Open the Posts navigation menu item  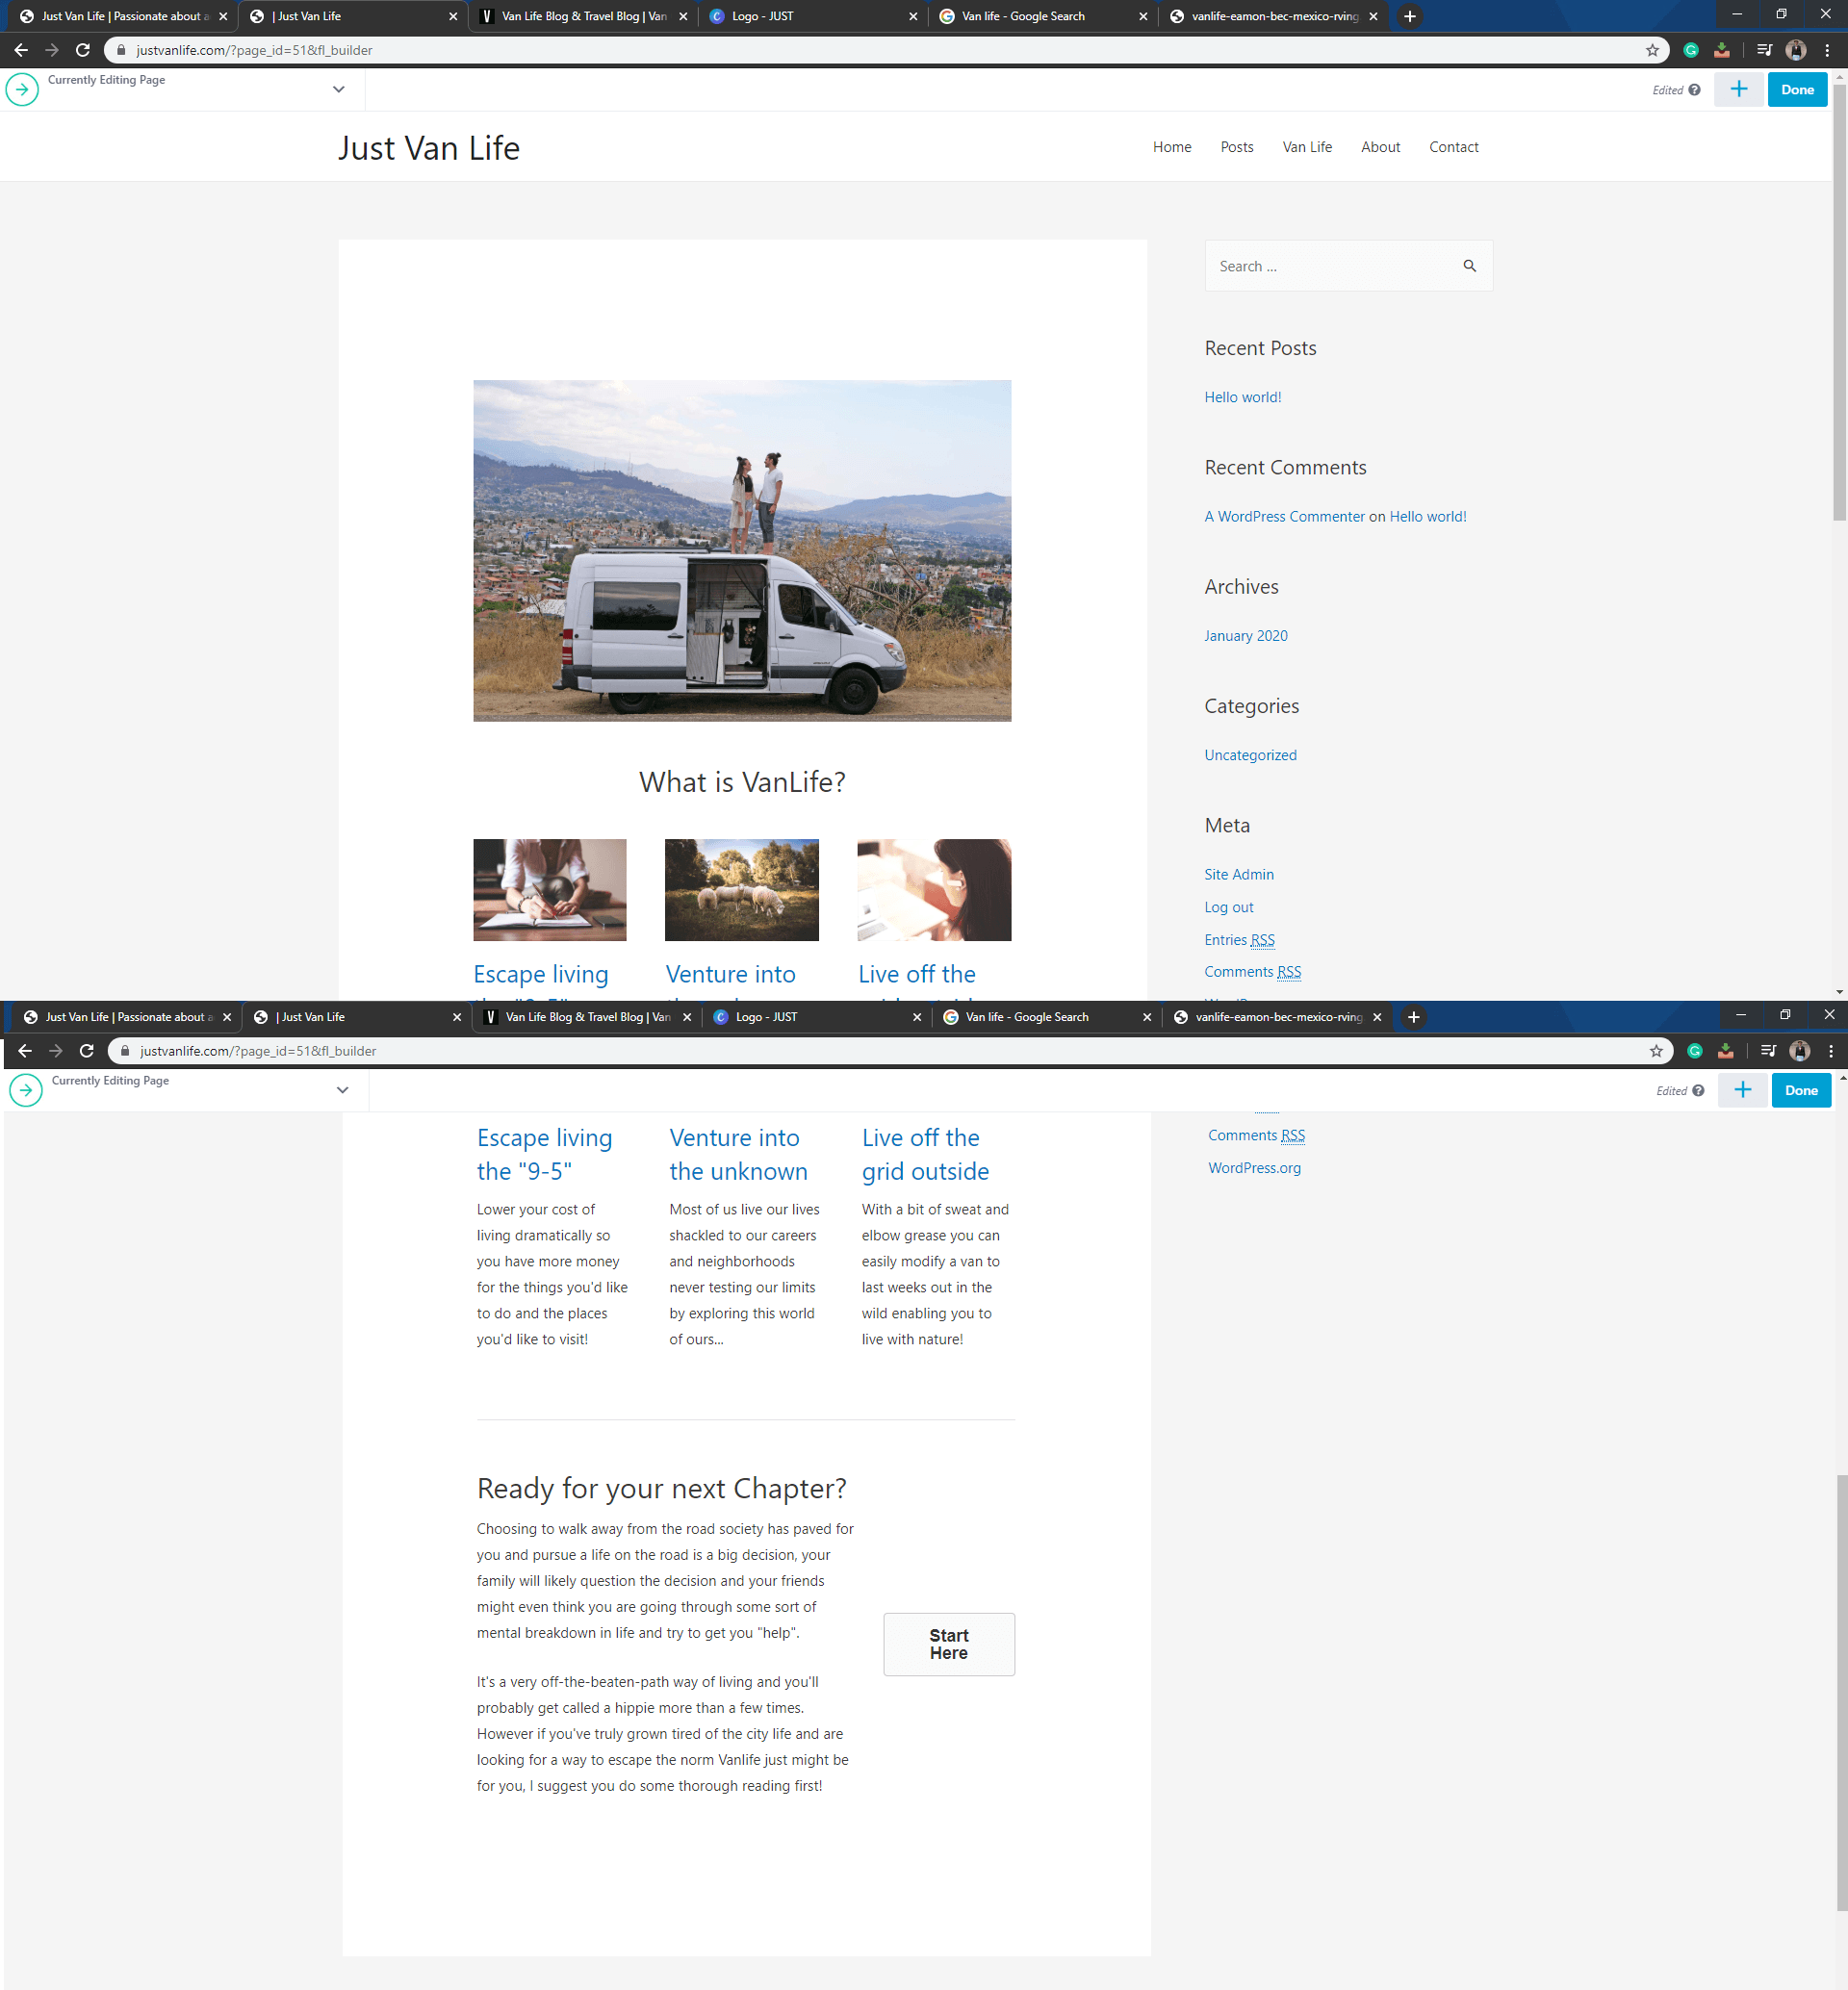click(x=1237, y=147)
